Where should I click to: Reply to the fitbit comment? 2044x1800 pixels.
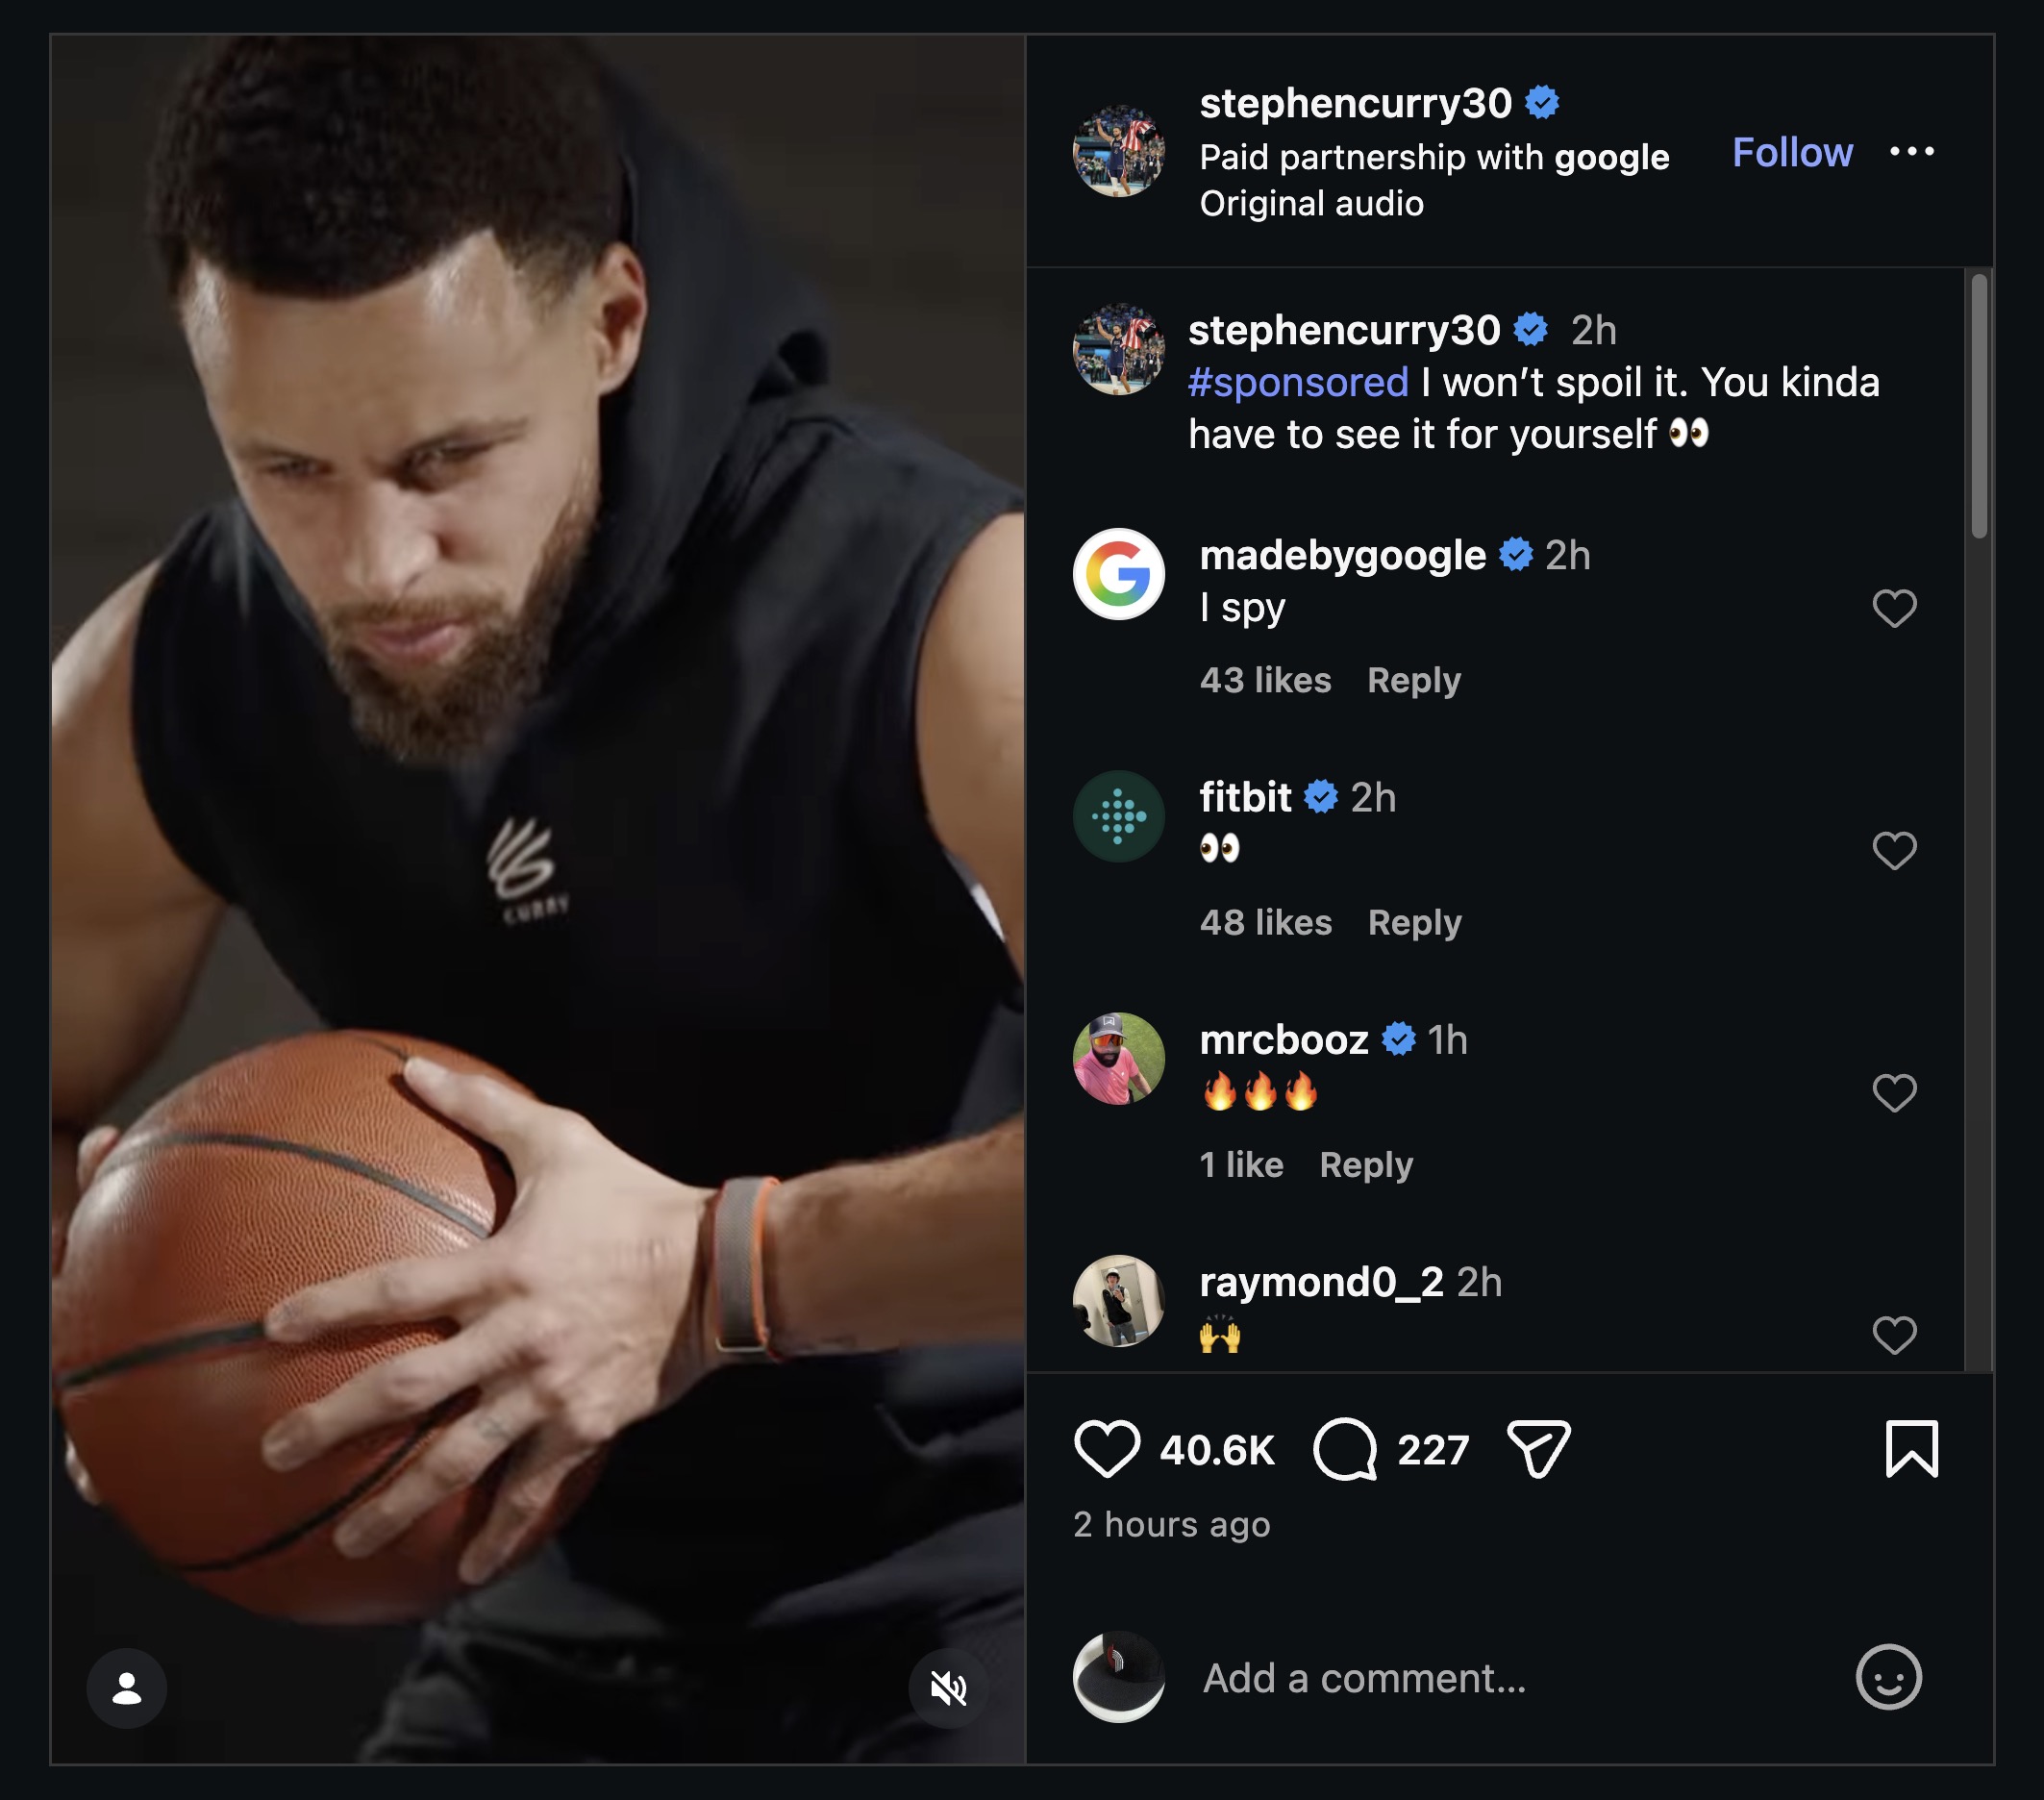[x=1414, y=922]
